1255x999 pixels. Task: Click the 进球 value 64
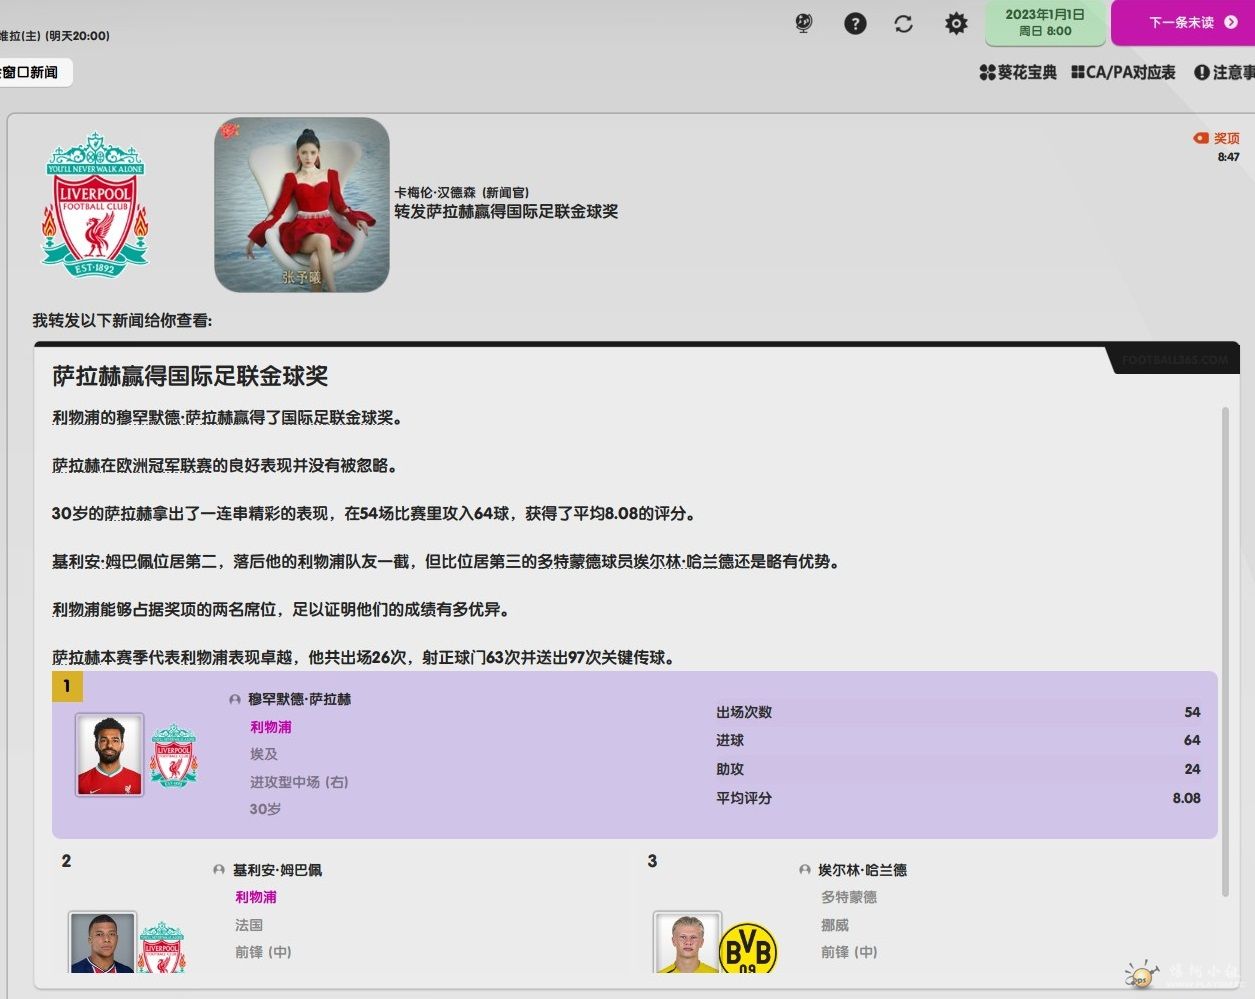(1192, 740)
